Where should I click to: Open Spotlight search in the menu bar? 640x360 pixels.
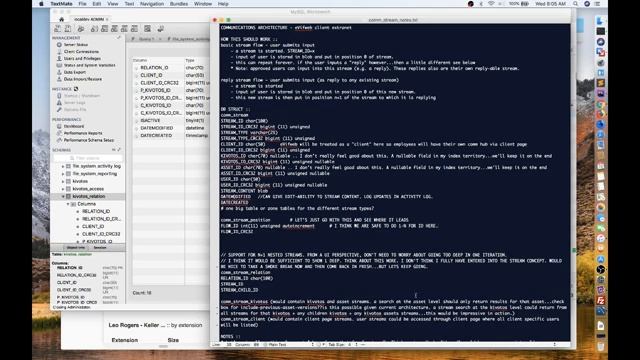tap(575, 4)
